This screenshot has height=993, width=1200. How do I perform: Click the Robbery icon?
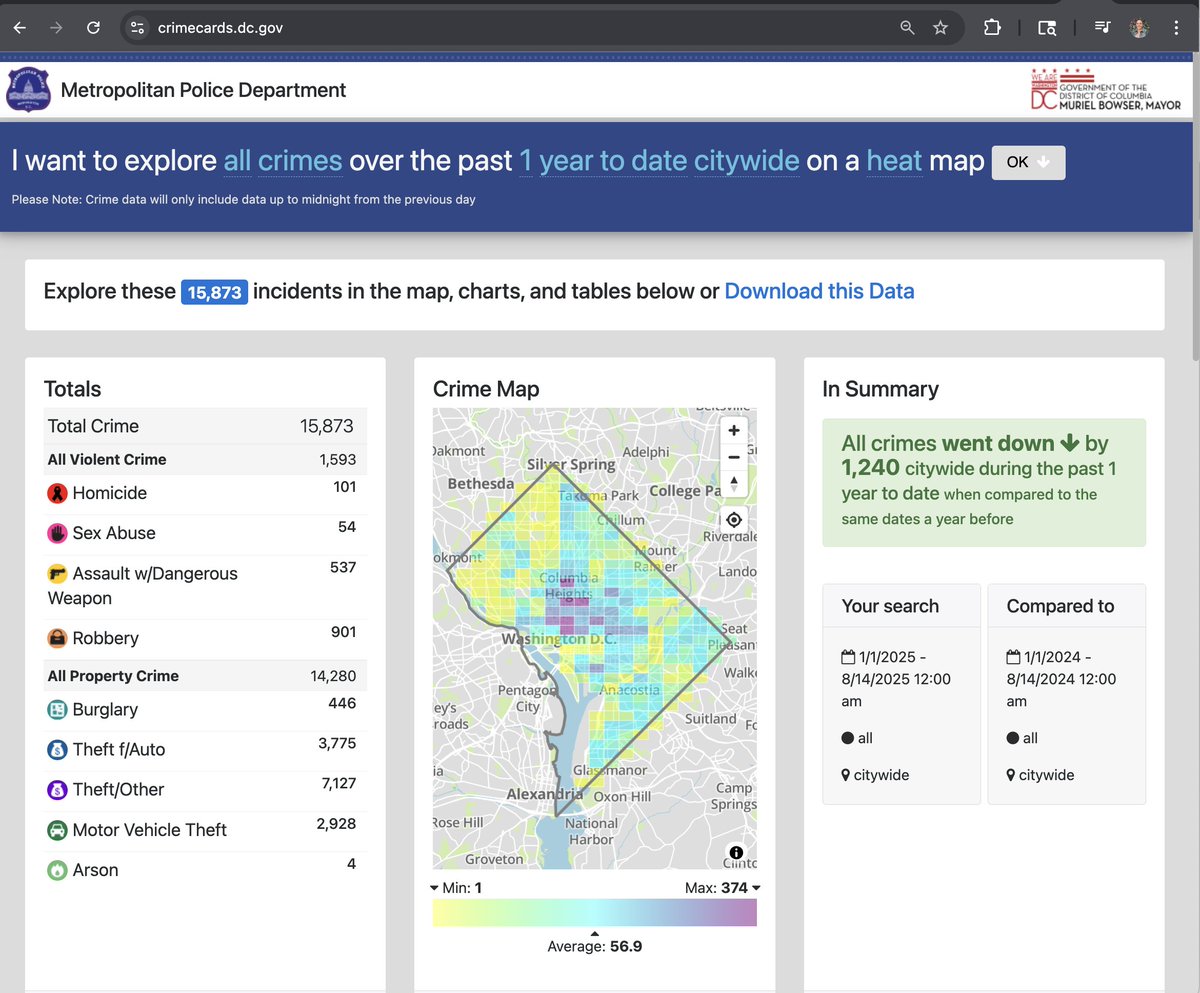58,638
